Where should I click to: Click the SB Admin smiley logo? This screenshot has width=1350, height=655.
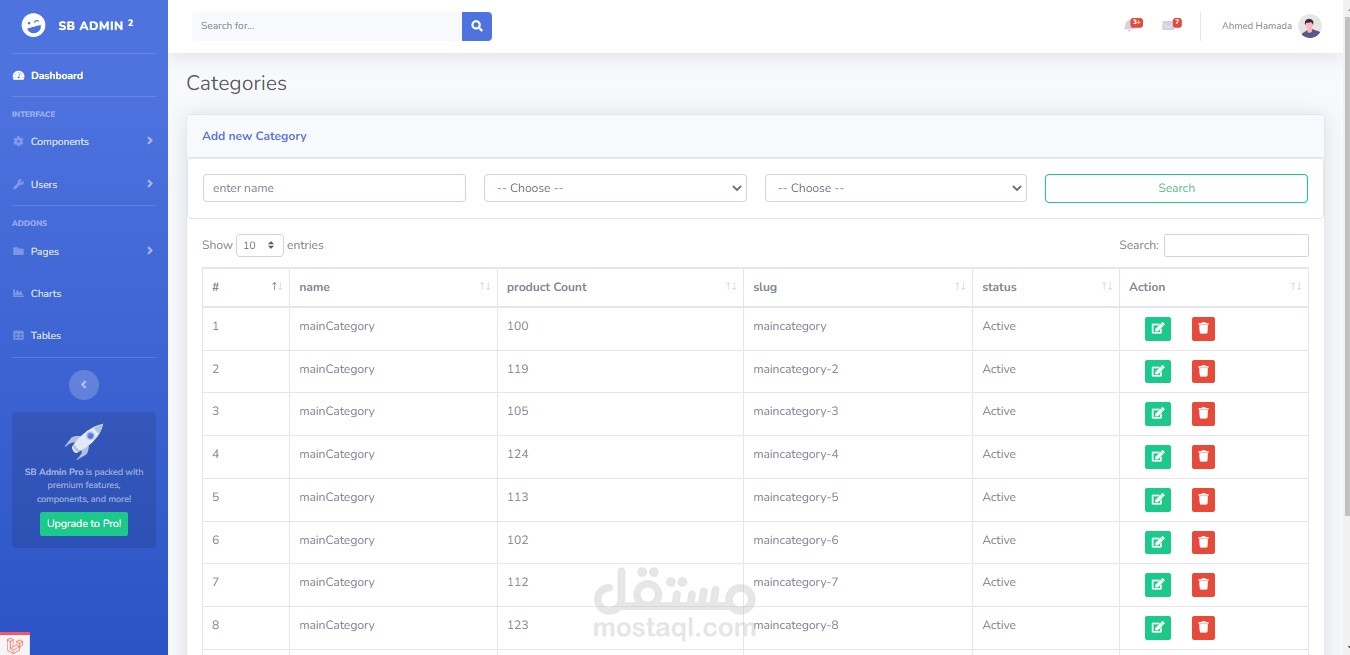click(33, 25)
